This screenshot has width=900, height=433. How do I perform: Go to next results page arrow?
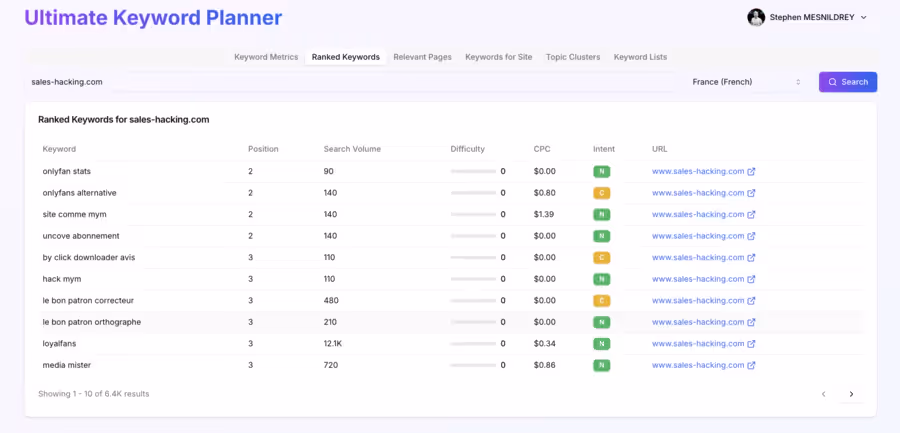click(851, 394)
